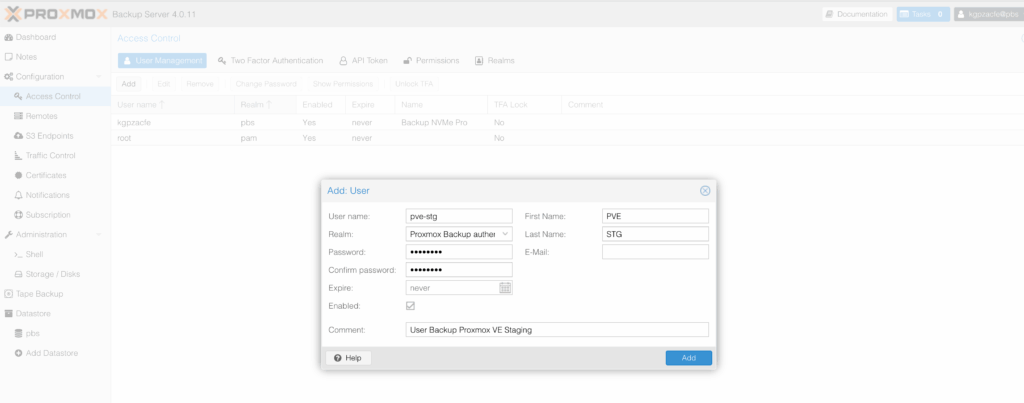Click the Dashboard icon in sidebar

pyautogui.click(x=9, y=37)
